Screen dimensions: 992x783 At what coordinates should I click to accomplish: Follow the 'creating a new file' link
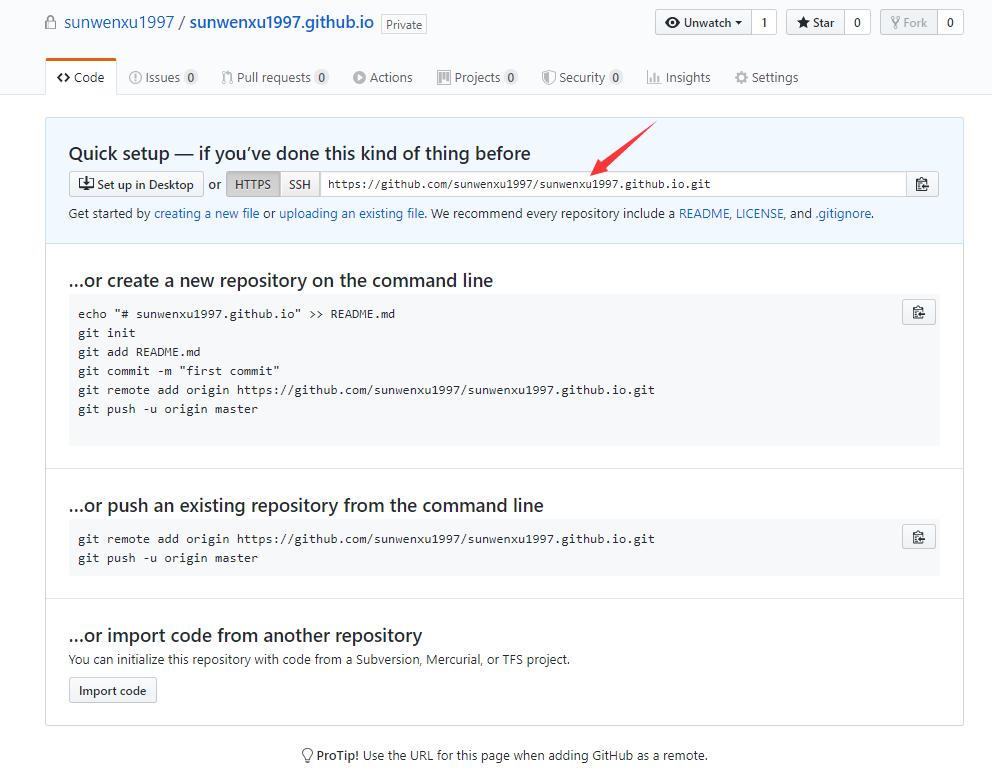(207, 214)
